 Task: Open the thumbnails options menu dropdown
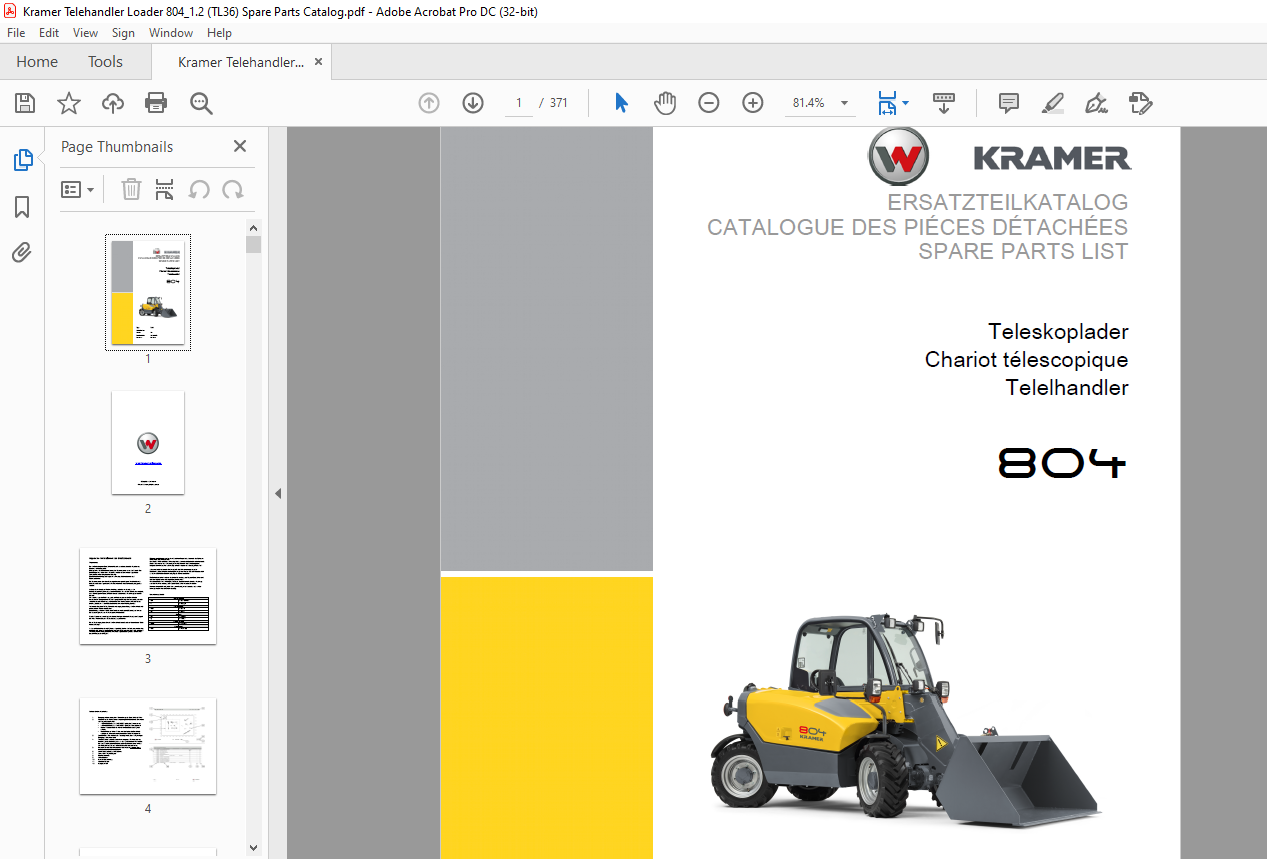(78, 189)
